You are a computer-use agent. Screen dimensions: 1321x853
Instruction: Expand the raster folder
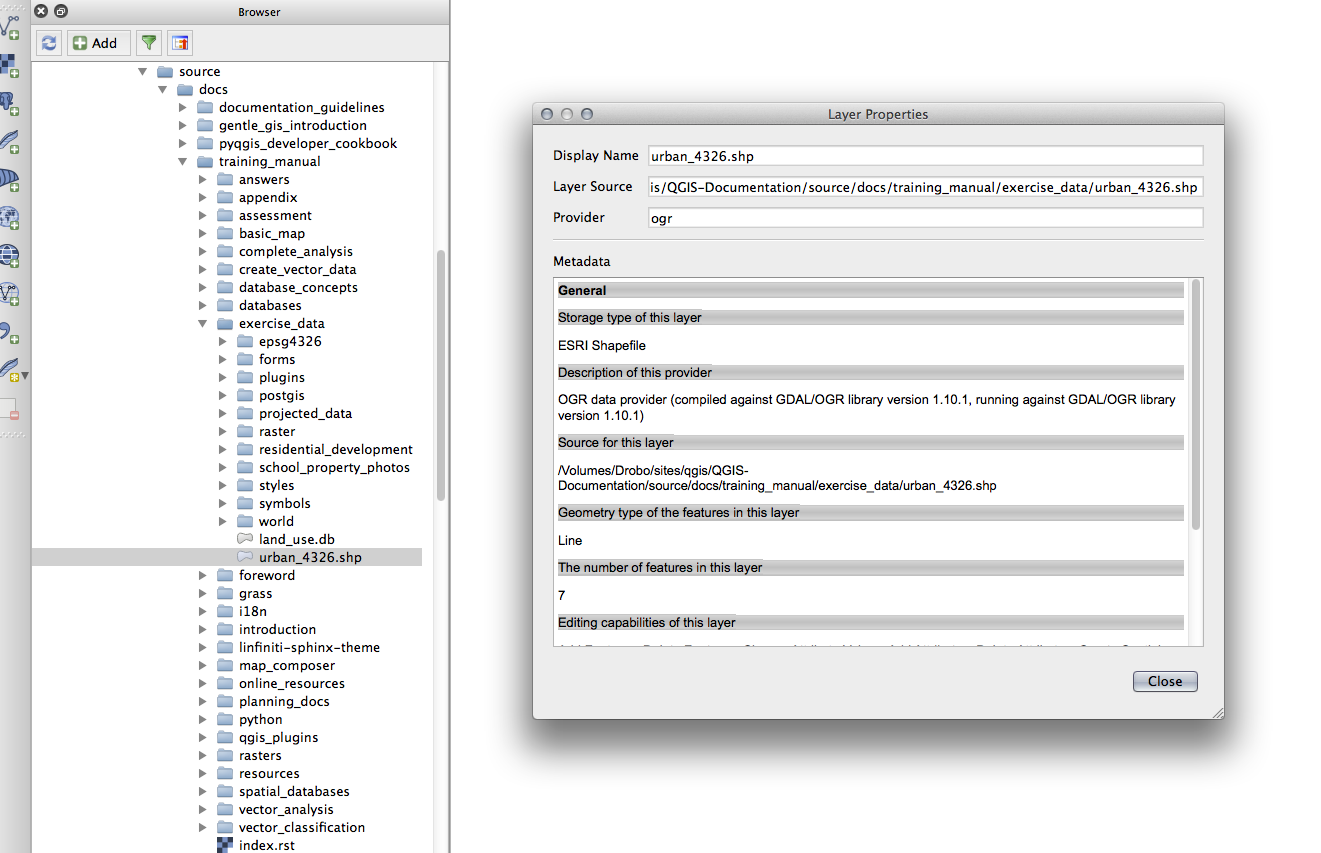[223, 431]
